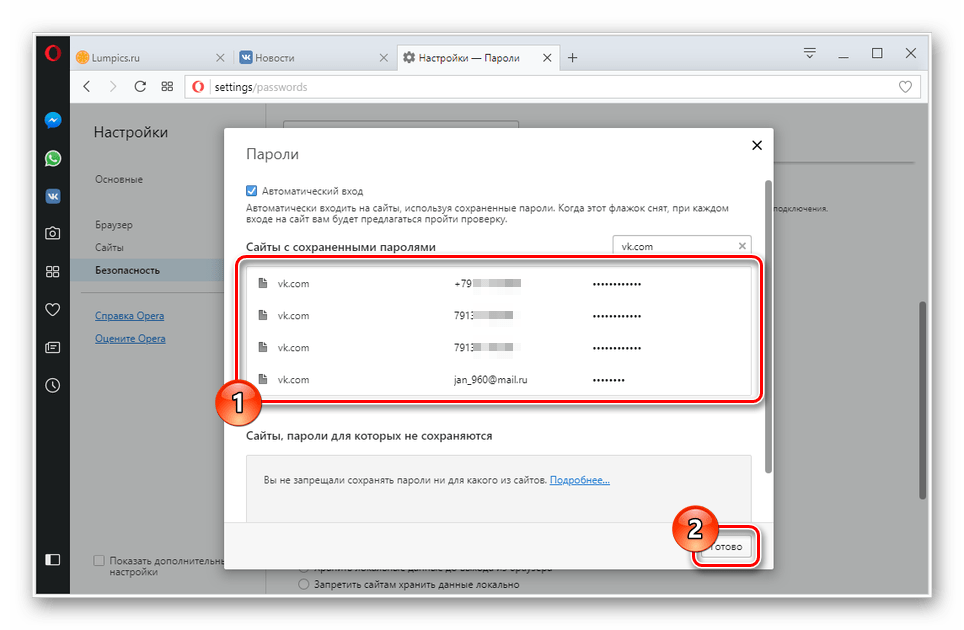
Task: Clear the vk.com password search field
Action: click(x=742, y=246)
